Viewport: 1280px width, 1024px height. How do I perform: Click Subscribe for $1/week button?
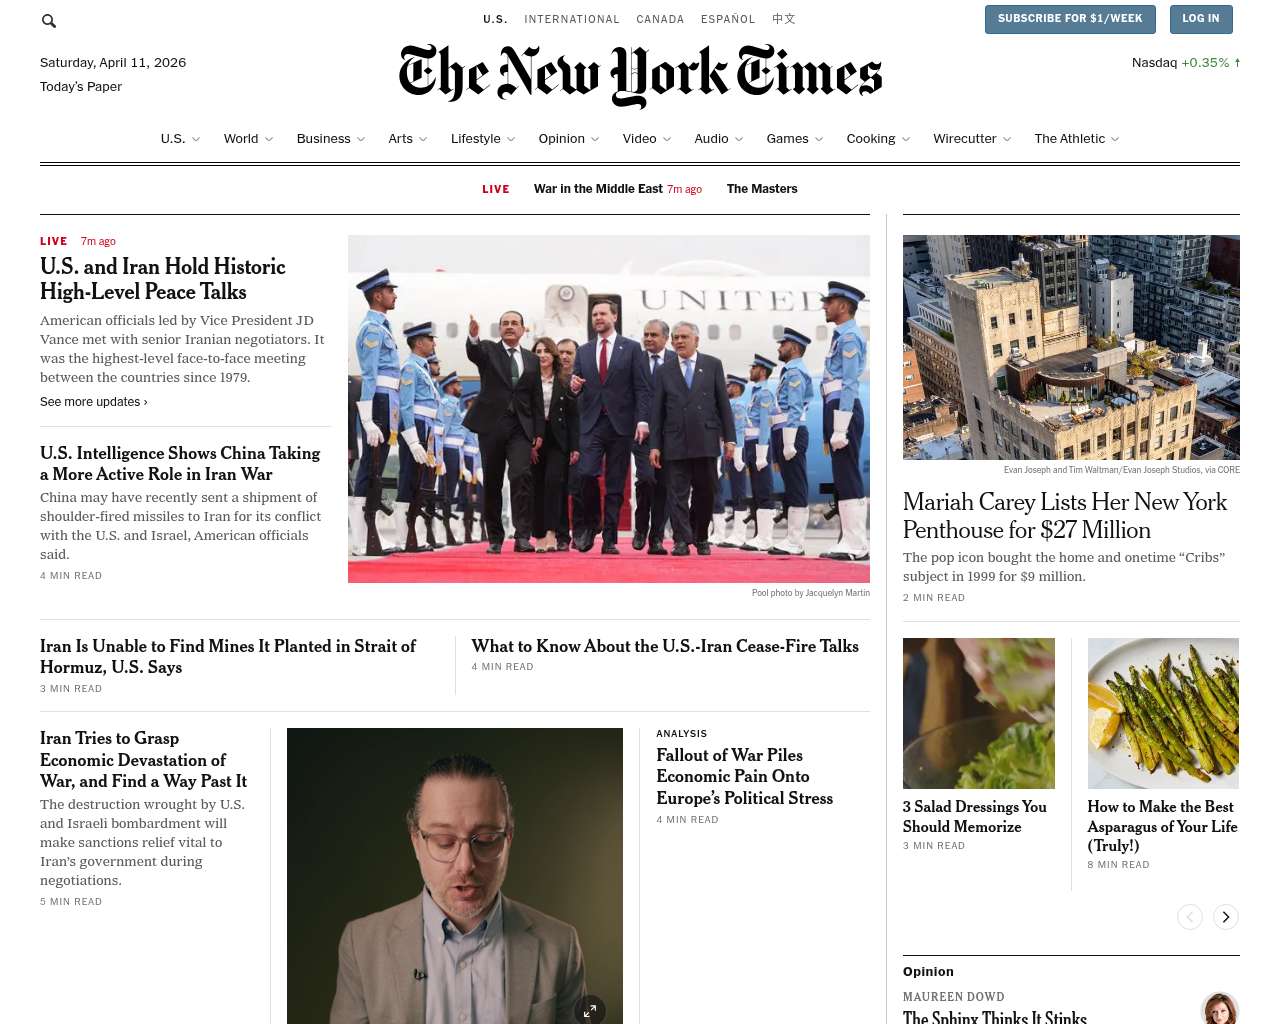1070,19
